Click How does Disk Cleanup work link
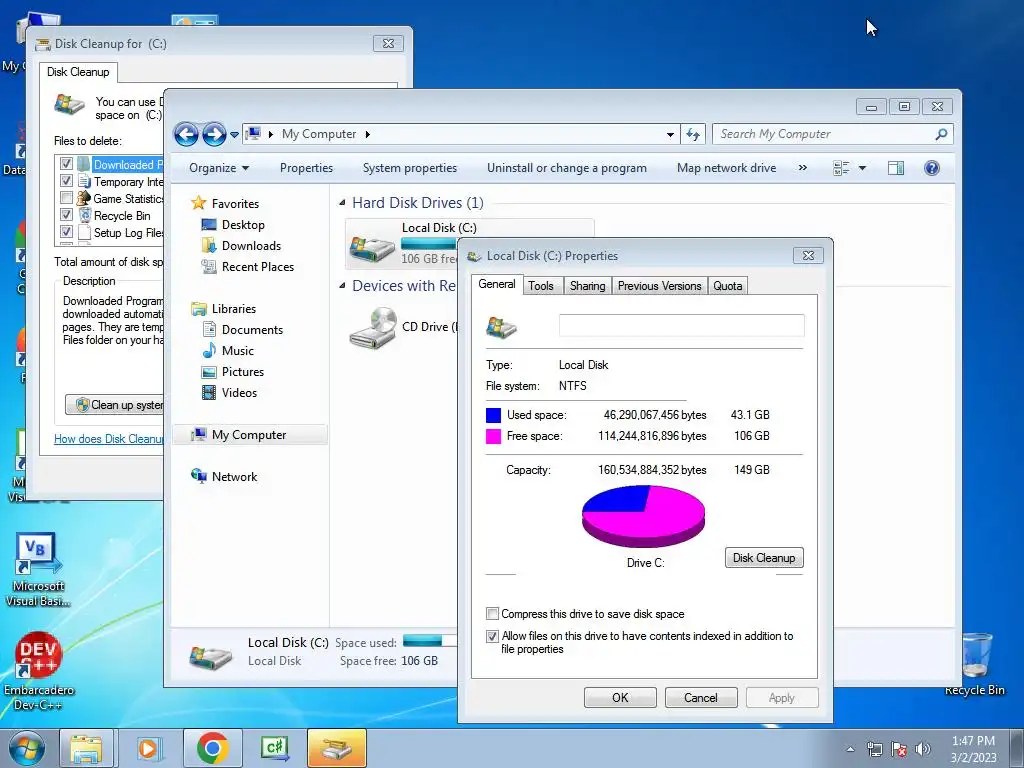The width and height of the screenshot is (1024, 768). coord(108,439)
